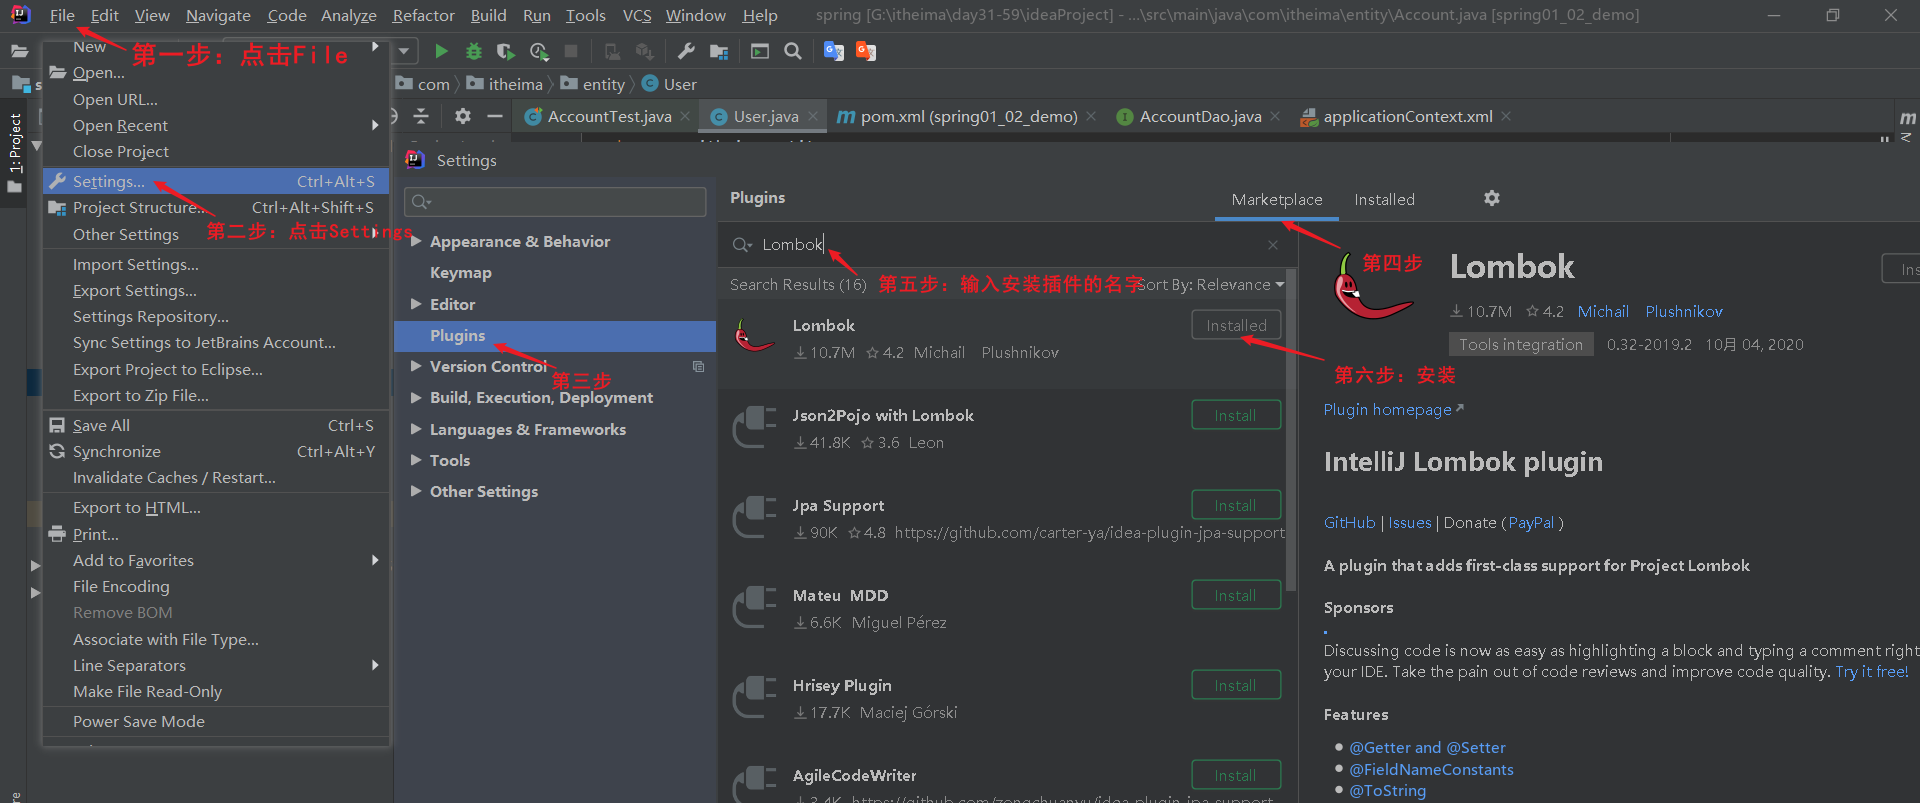Click the Tools integration tag
Image resolution: width=1920 pixels, height=803 pixels.
tap(1520, 345)
